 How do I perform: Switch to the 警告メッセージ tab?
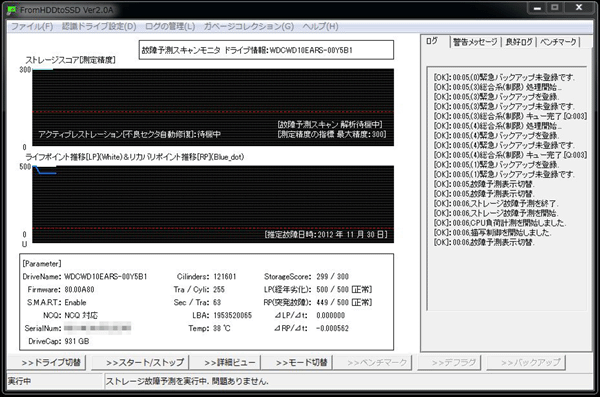475,42
